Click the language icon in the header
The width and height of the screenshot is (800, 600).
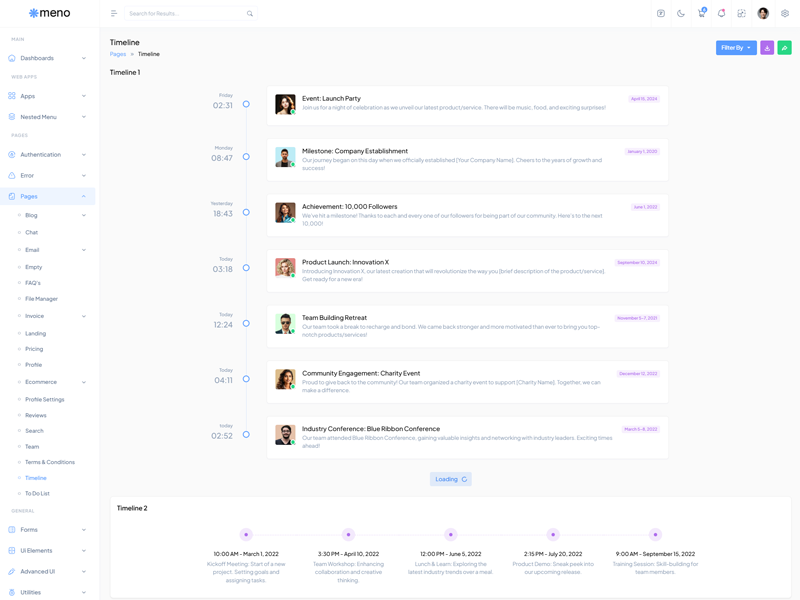pos(661,14)
